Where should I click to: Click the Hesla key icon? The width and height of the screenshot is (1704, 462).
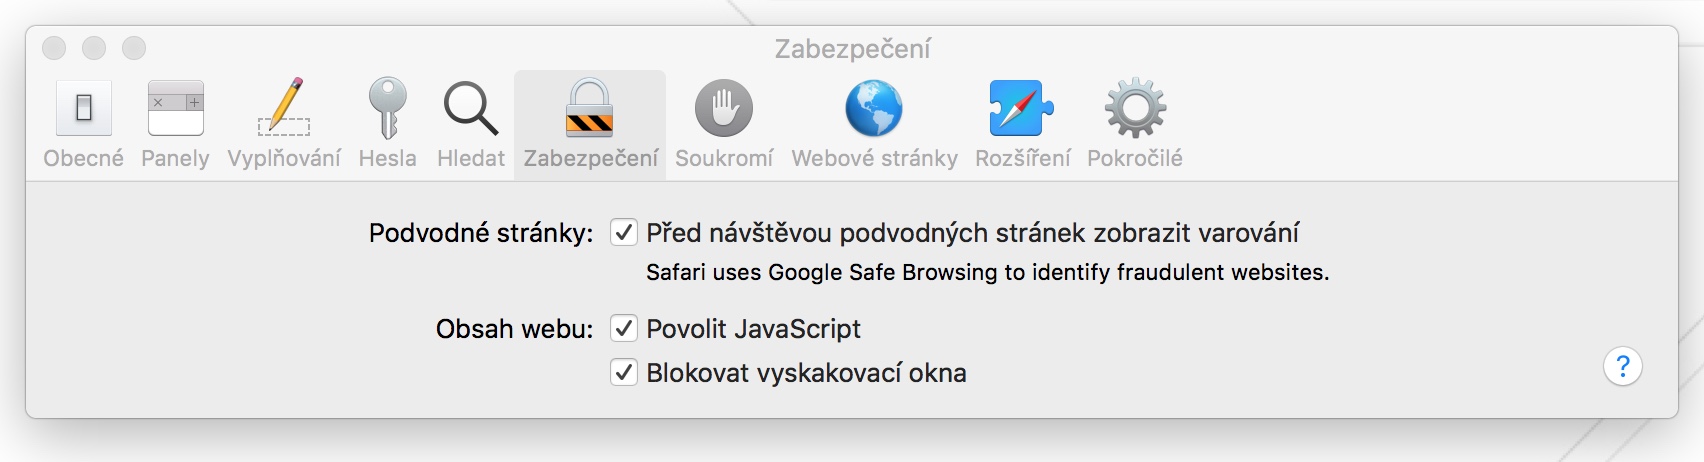[387, 108]
